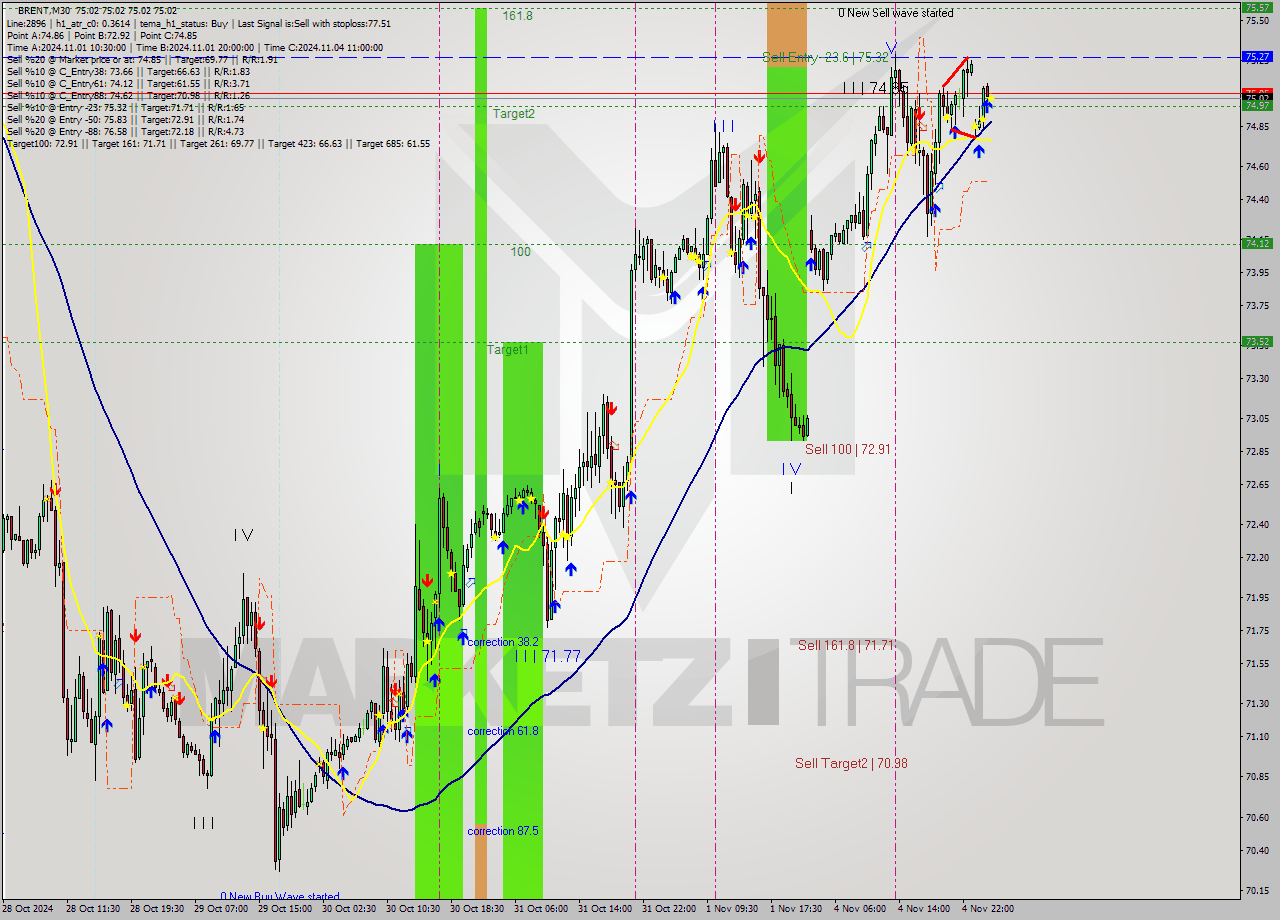1280x920 pixels.
Task: Click the '161.8' Fibonacci level label
Action: pyautogui.click(x=517, y=16)
